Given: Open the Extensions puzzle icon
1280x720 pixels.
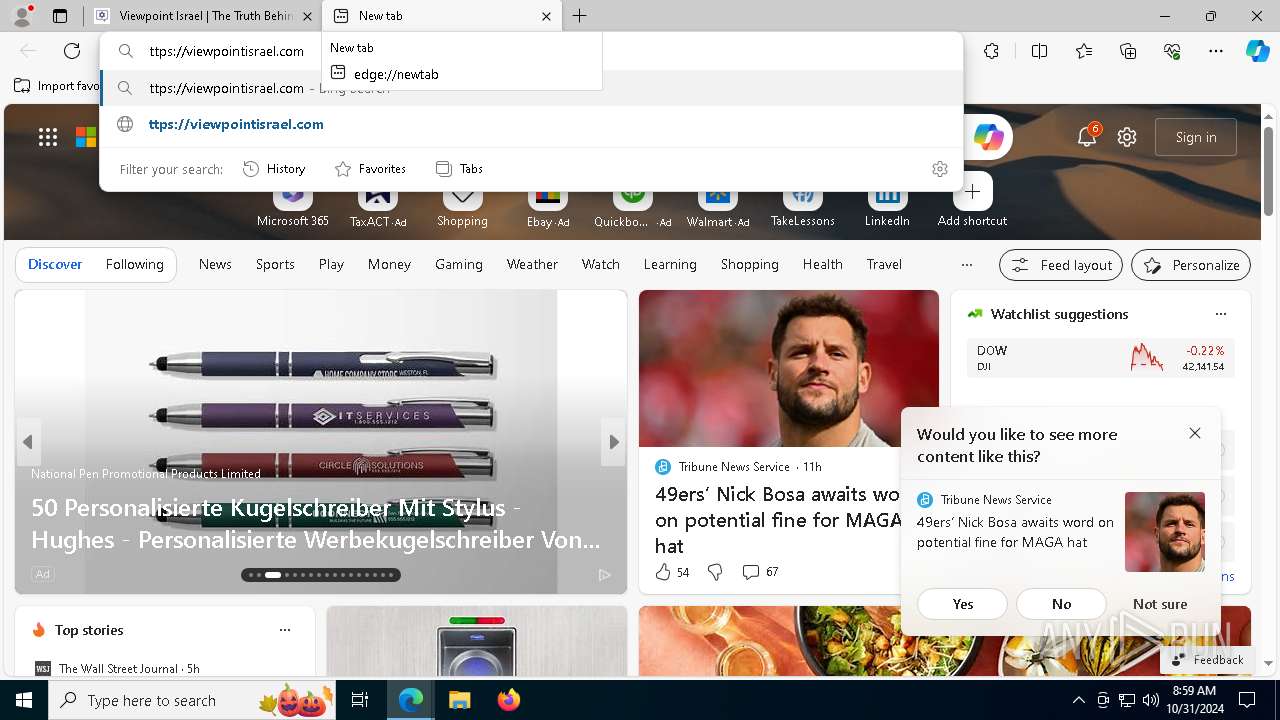Looking at the screenshot, I should (x=991, y=51).
